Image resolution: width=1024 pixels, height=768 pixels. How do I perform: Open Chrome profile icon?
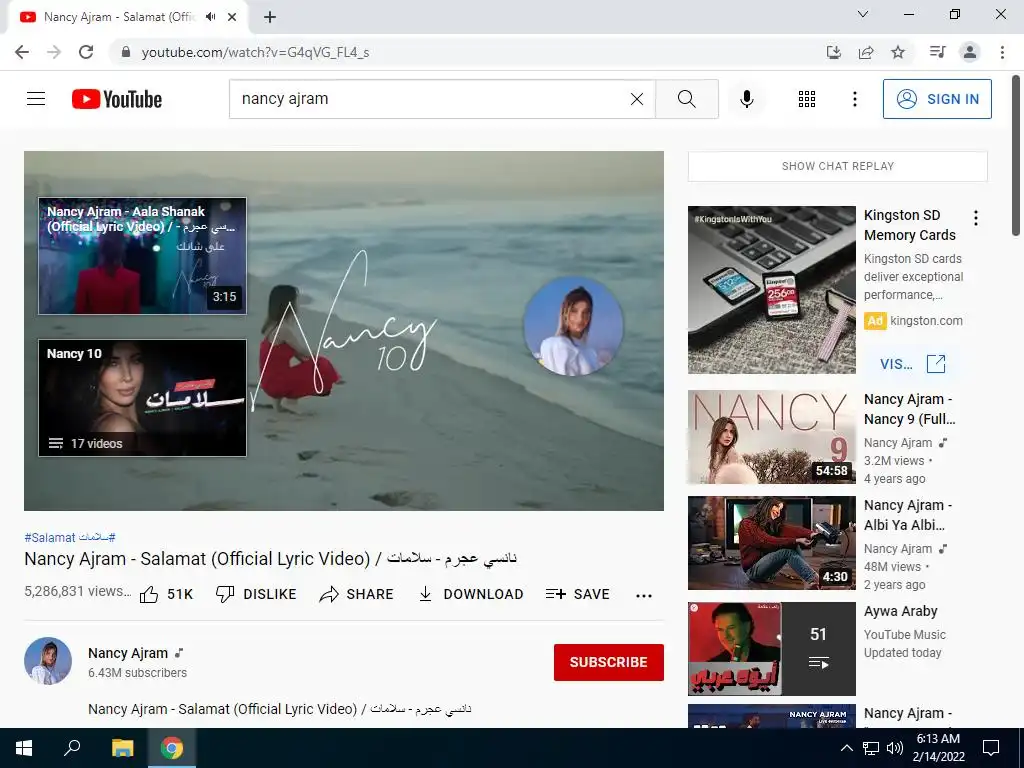970,52
